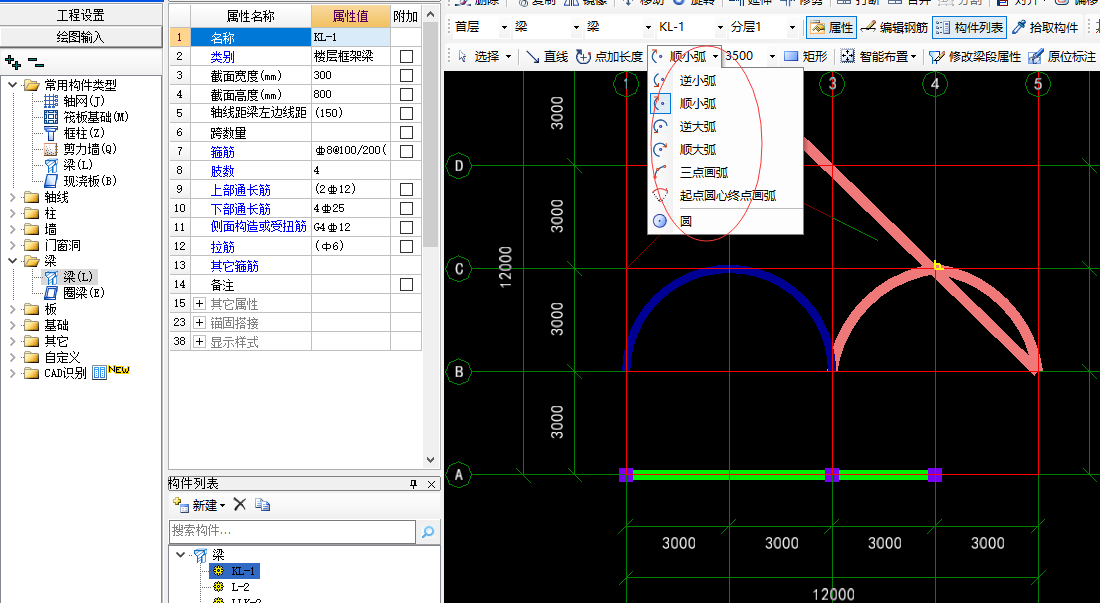Choose the 矩形 rectangle drawing tool
1100x603 pixels.
click(x=805, y=56)
